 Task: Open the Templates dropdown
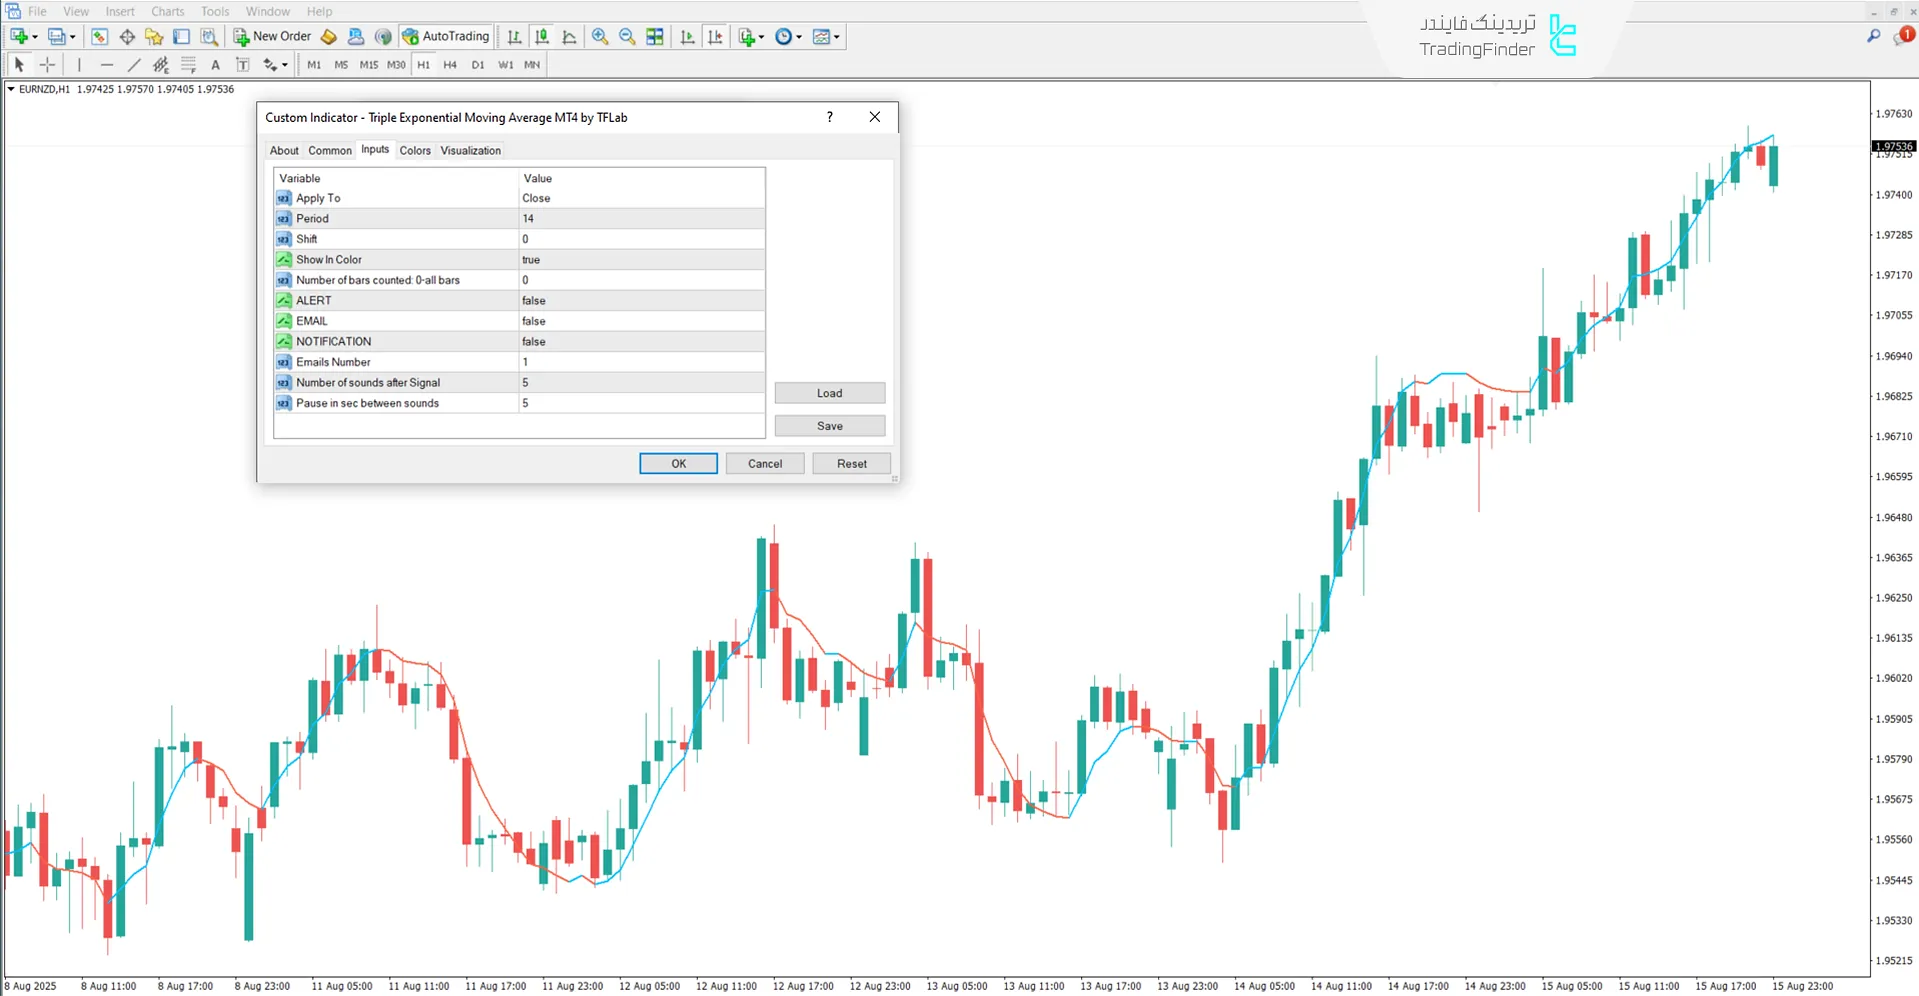(836, 36)
